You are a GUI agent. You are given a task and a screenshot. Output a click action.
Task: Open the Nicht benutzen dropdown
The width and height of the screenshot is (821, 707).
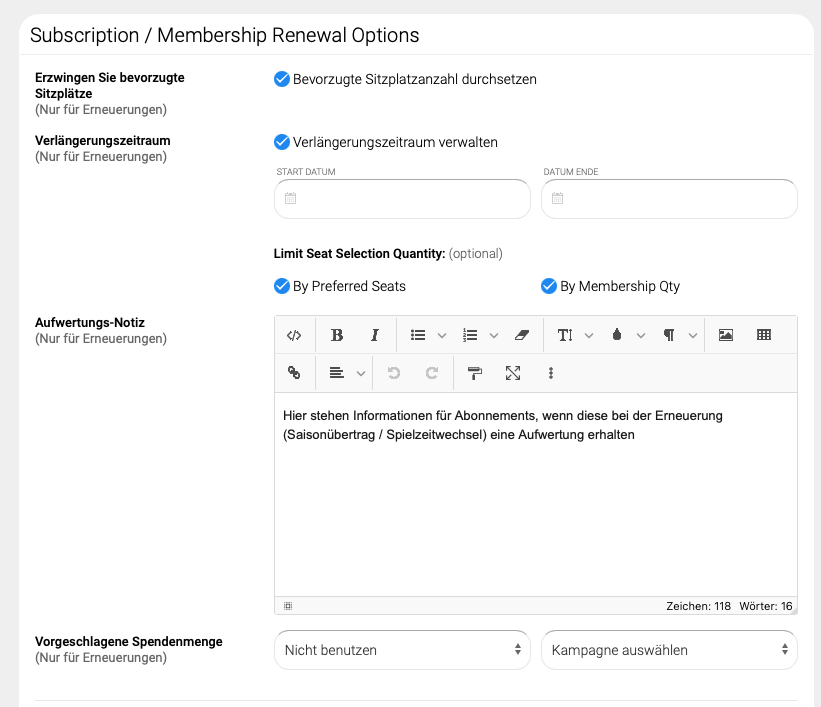pyautogui.click(x=402, y=650)
